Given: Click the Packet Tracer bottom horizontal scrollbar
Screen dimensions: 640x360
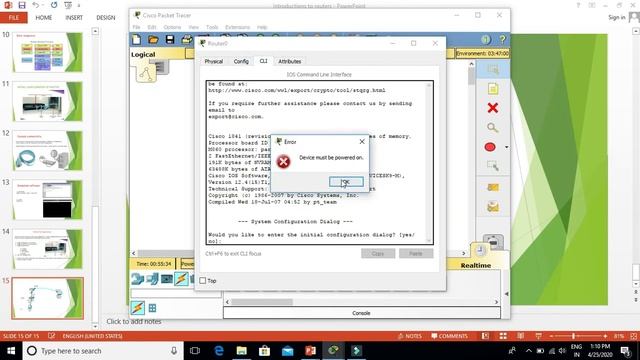Looking at the screenshot, I should coord(362,302).
